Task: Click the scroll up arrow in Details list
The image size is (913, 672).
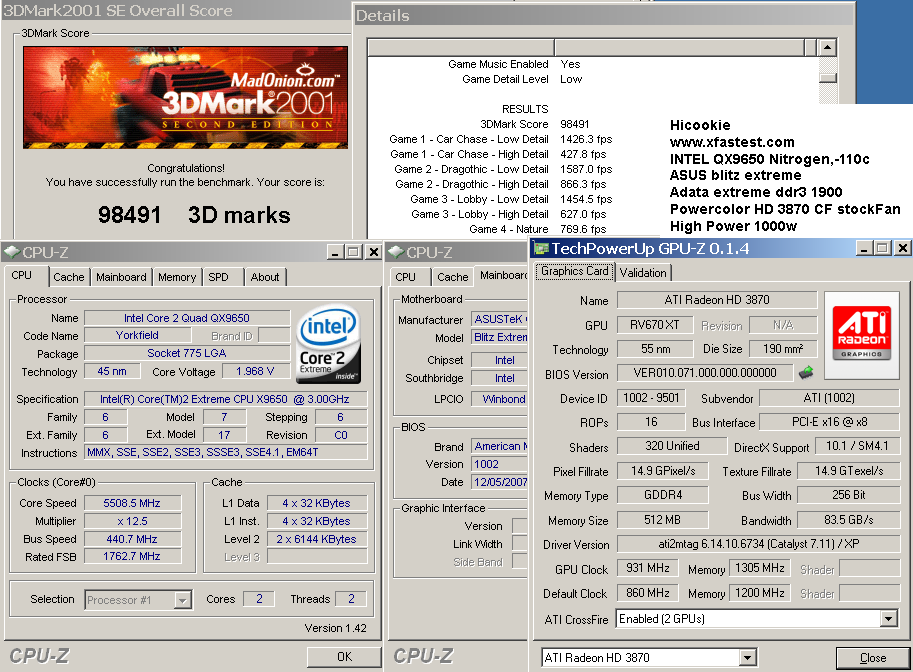Action: [x=827, y=47]
